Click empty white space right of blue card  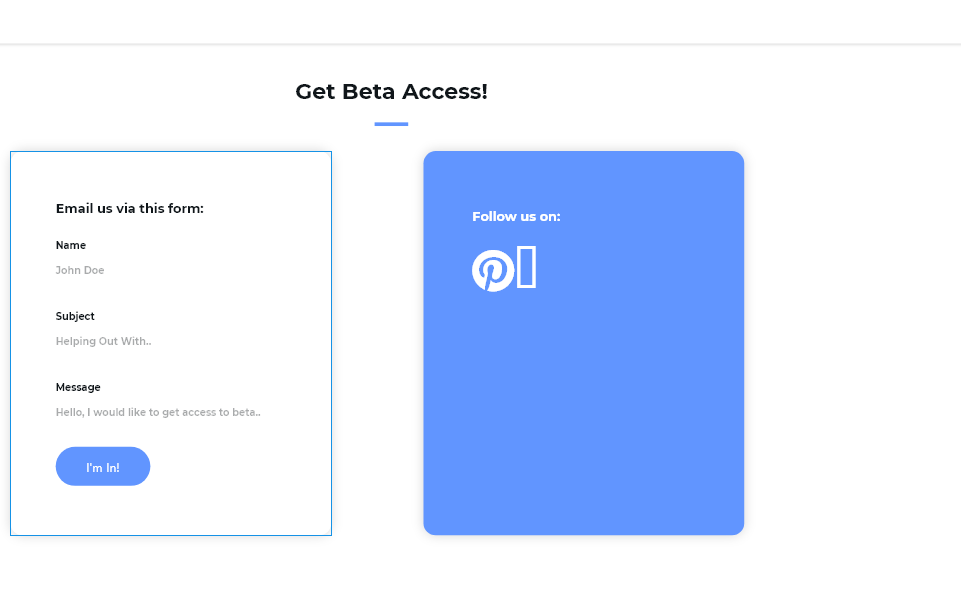point(850,340)
